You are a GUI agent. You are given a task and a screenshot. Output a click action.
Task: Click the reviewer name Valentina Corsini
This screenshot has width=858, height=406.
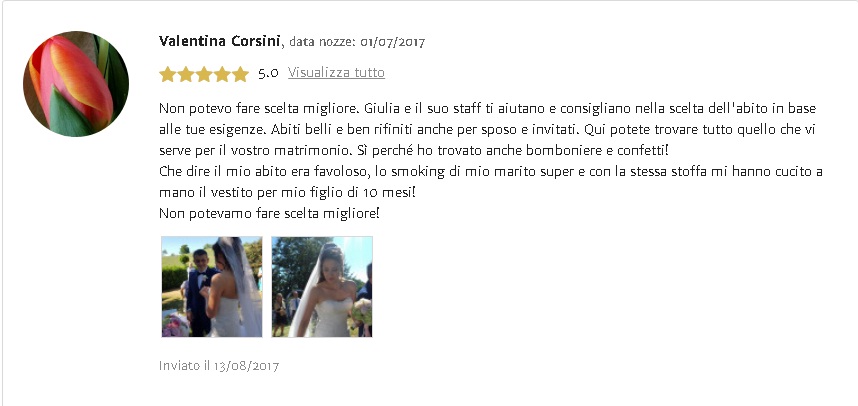[x=219, y=41]
